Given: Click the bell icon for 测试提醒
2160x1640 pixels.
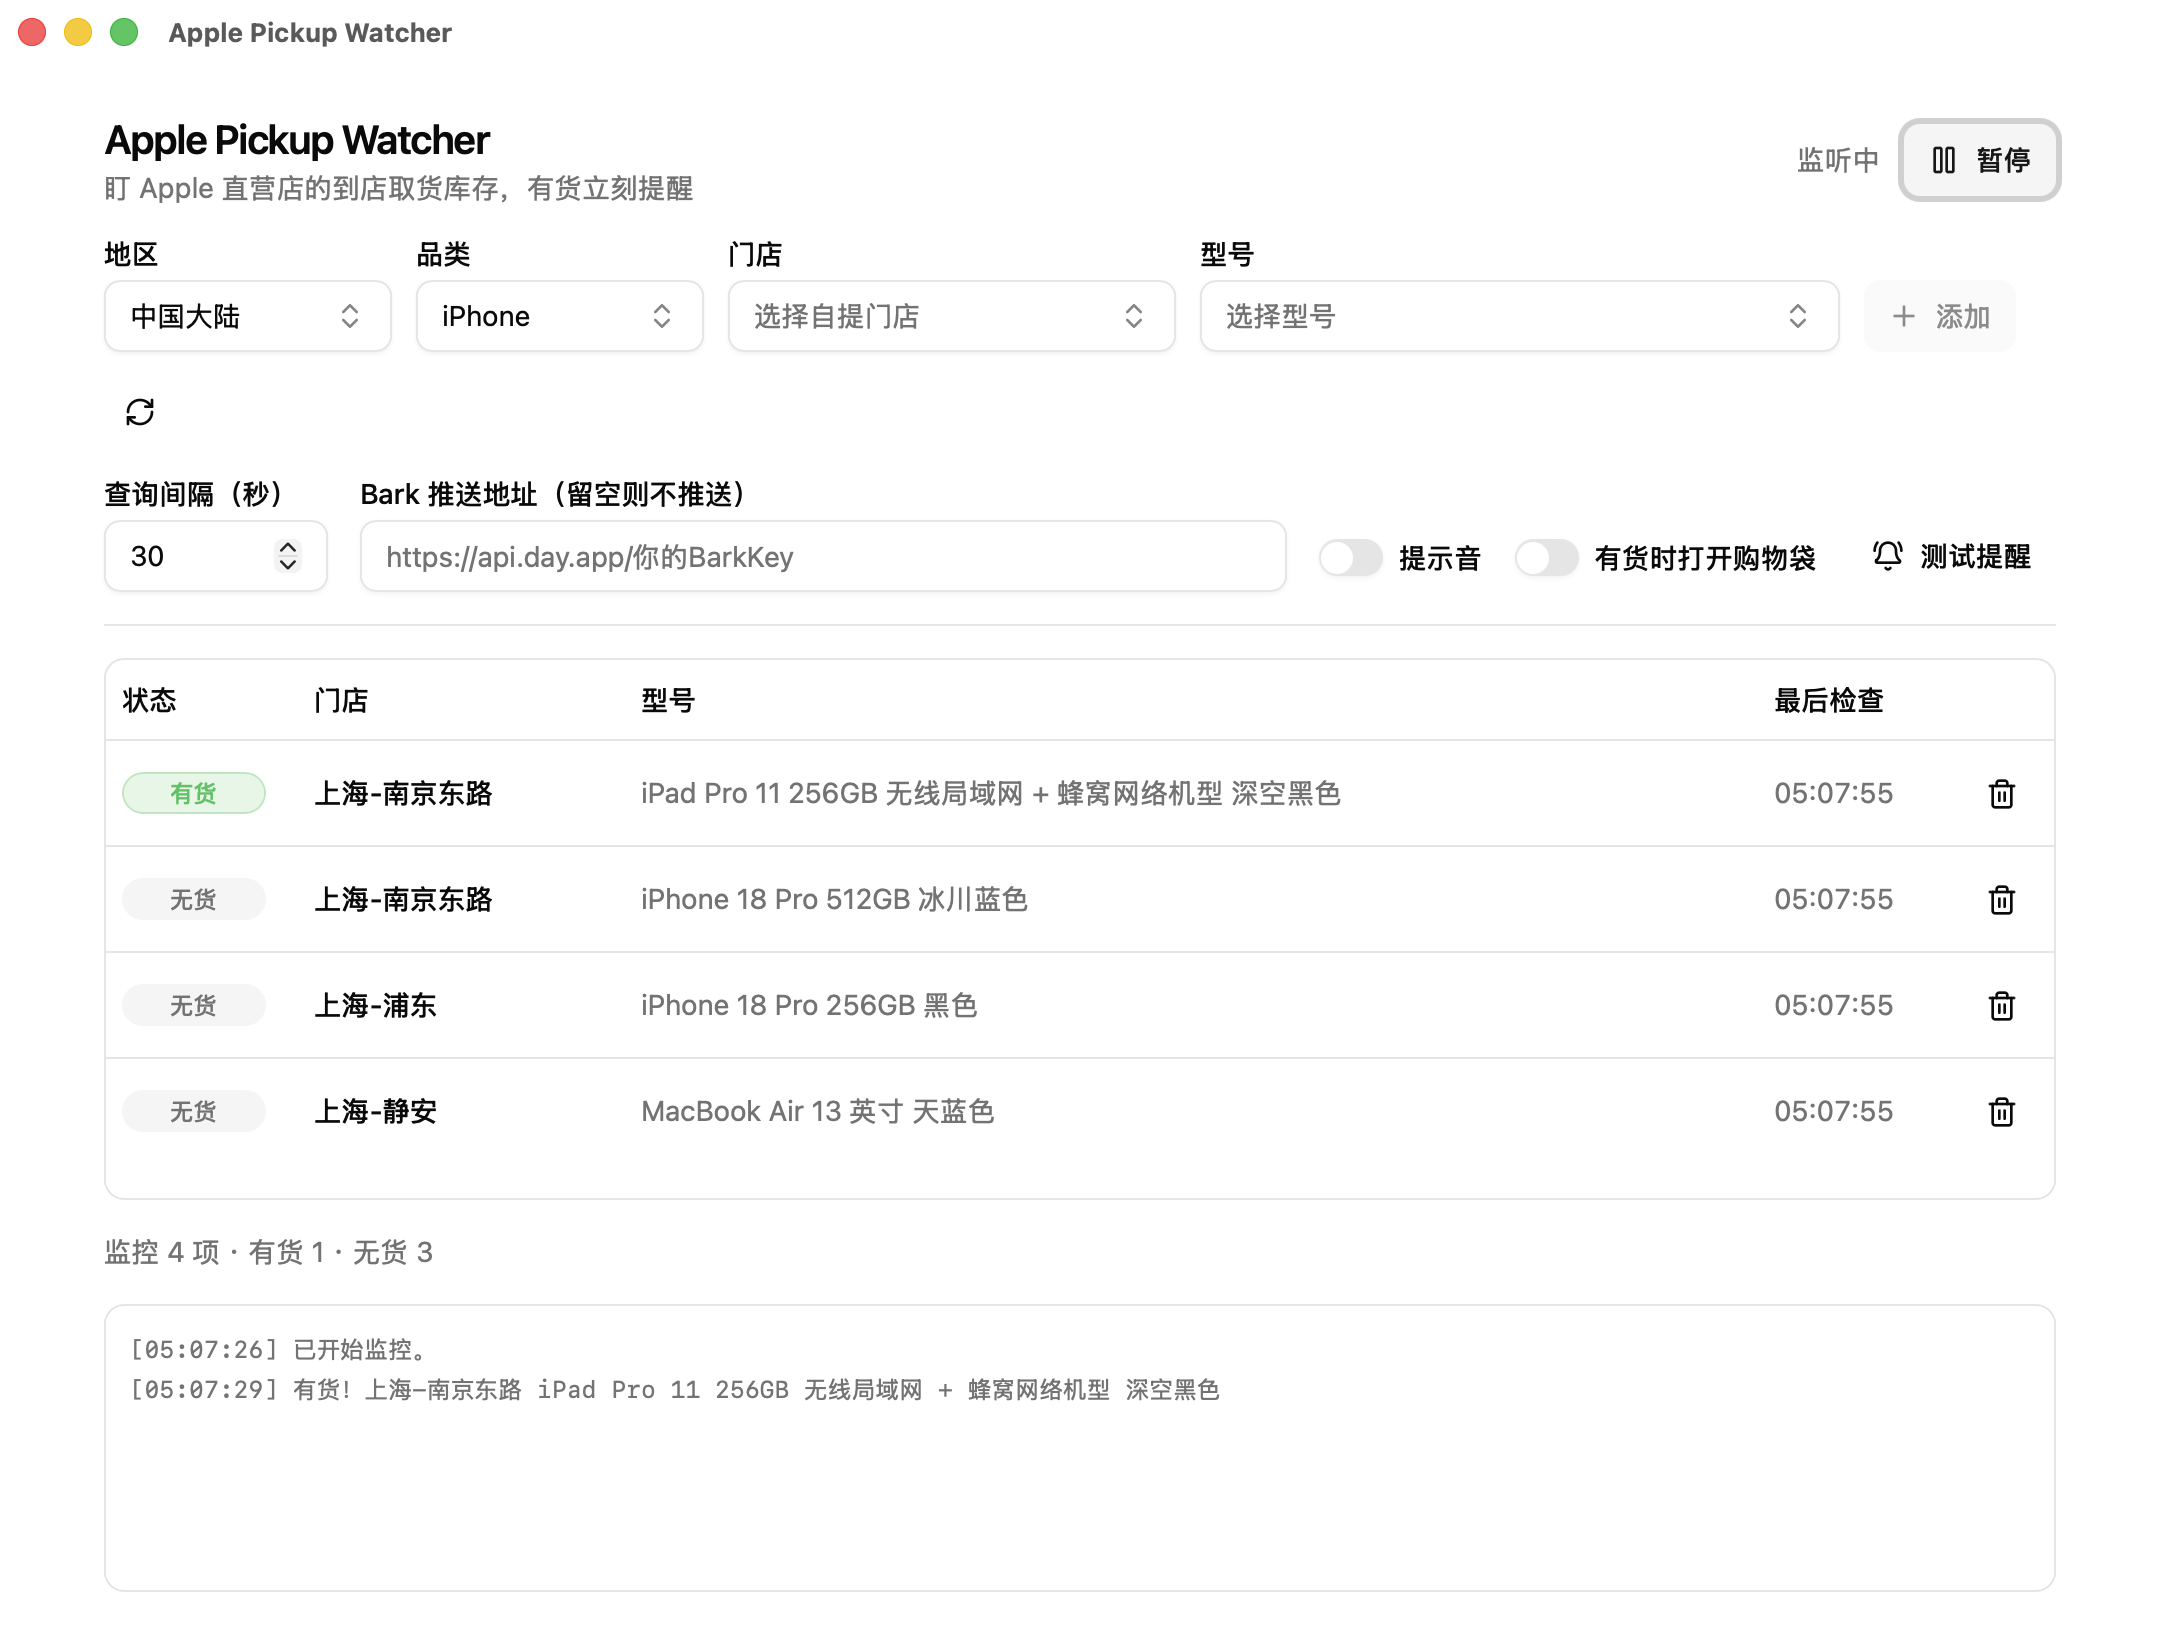Looking at the screenshot, I should (x=1887, y=556).
